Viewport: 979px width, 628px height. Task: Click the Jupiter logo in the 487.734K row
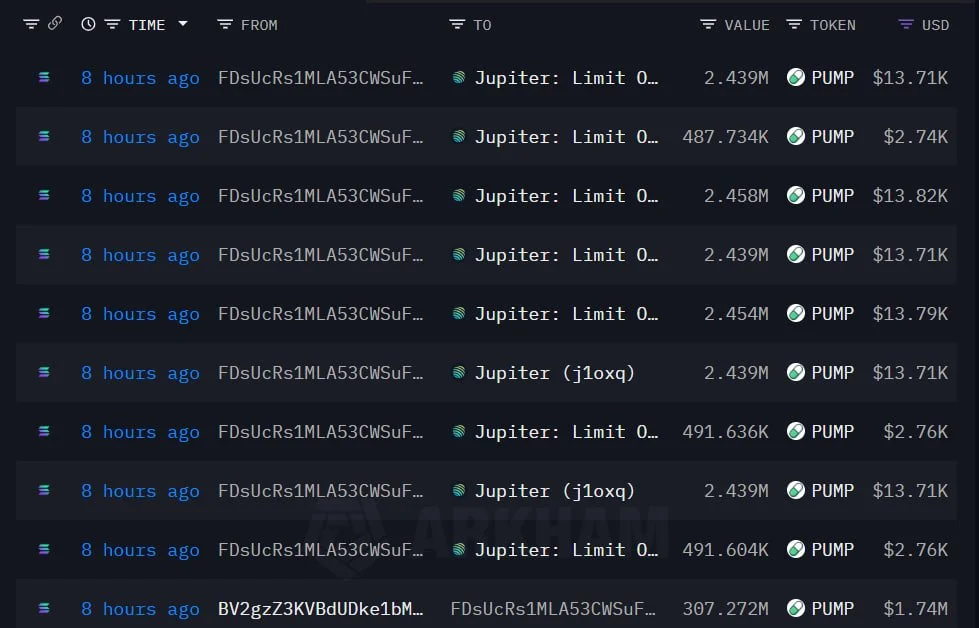[459, 136]
